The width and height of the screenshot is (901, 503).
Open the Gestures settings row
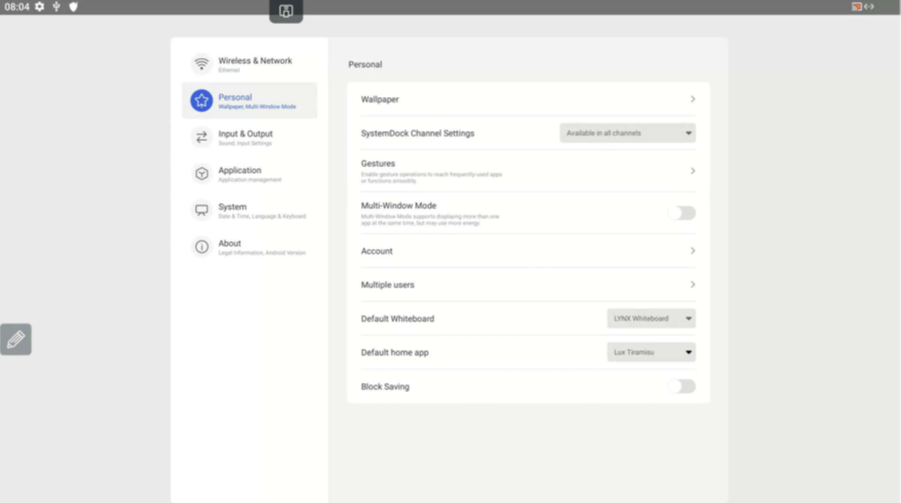tap(528, 171)
